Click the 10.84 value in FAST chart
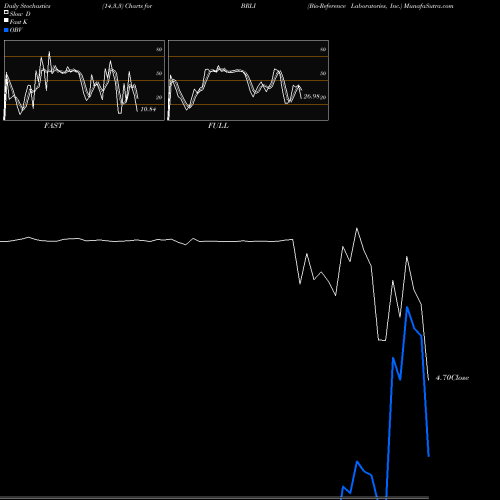The image size is (500, 500). (148, 109)
